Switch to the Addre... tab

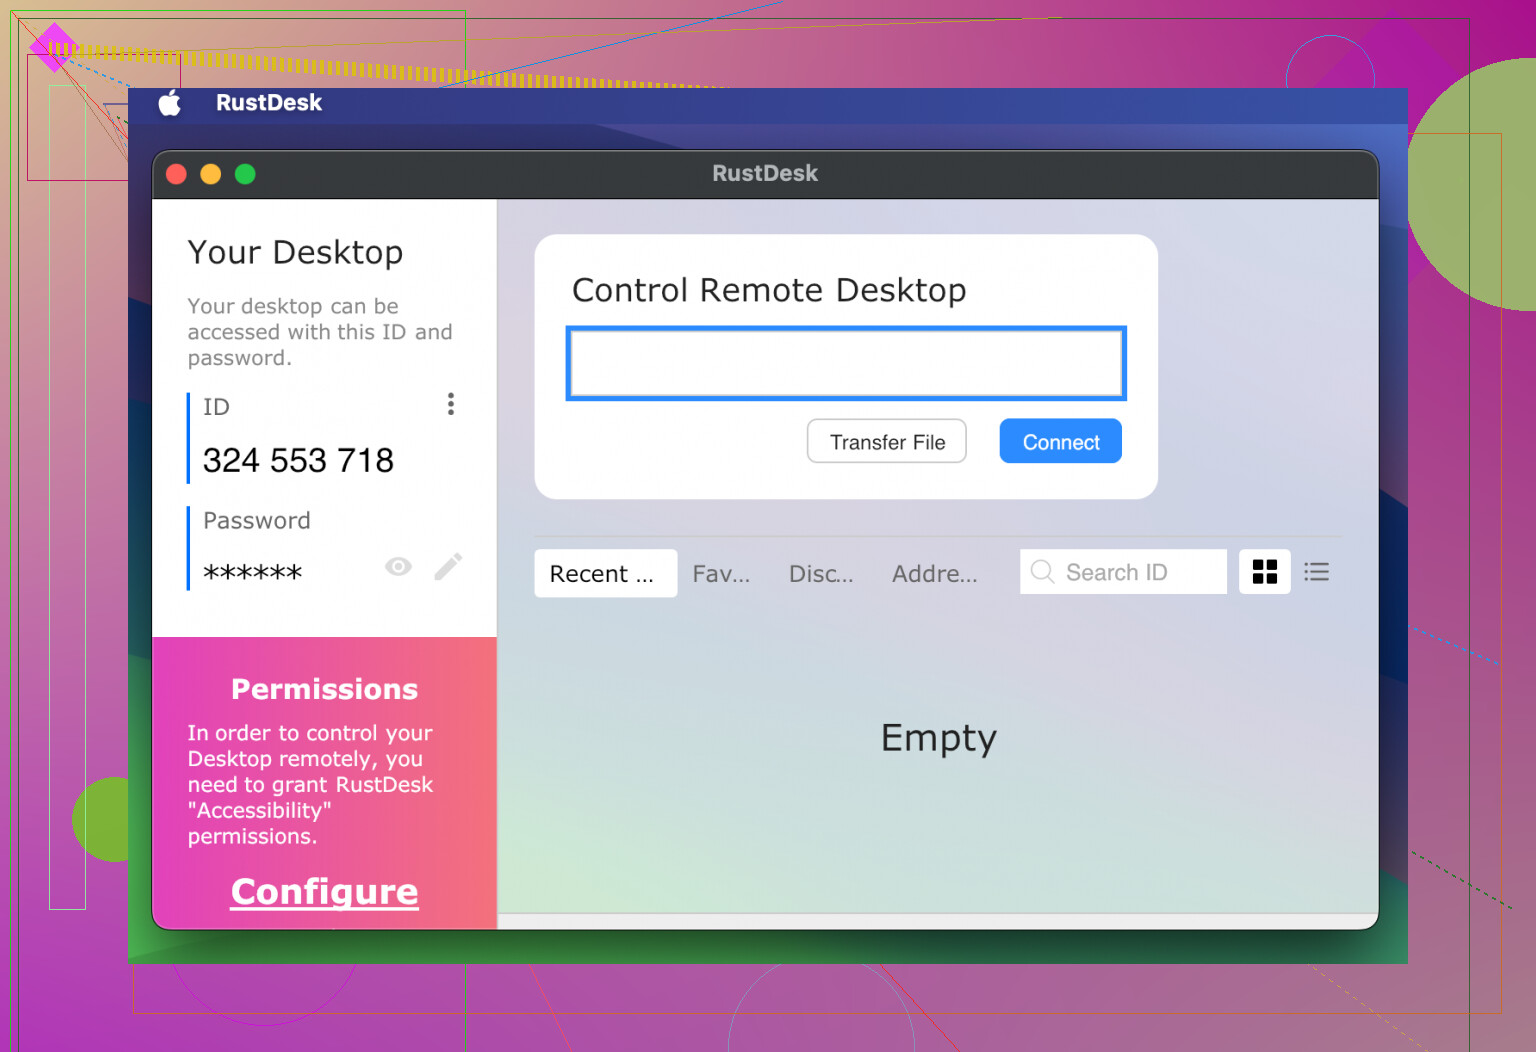pos(935,574)
